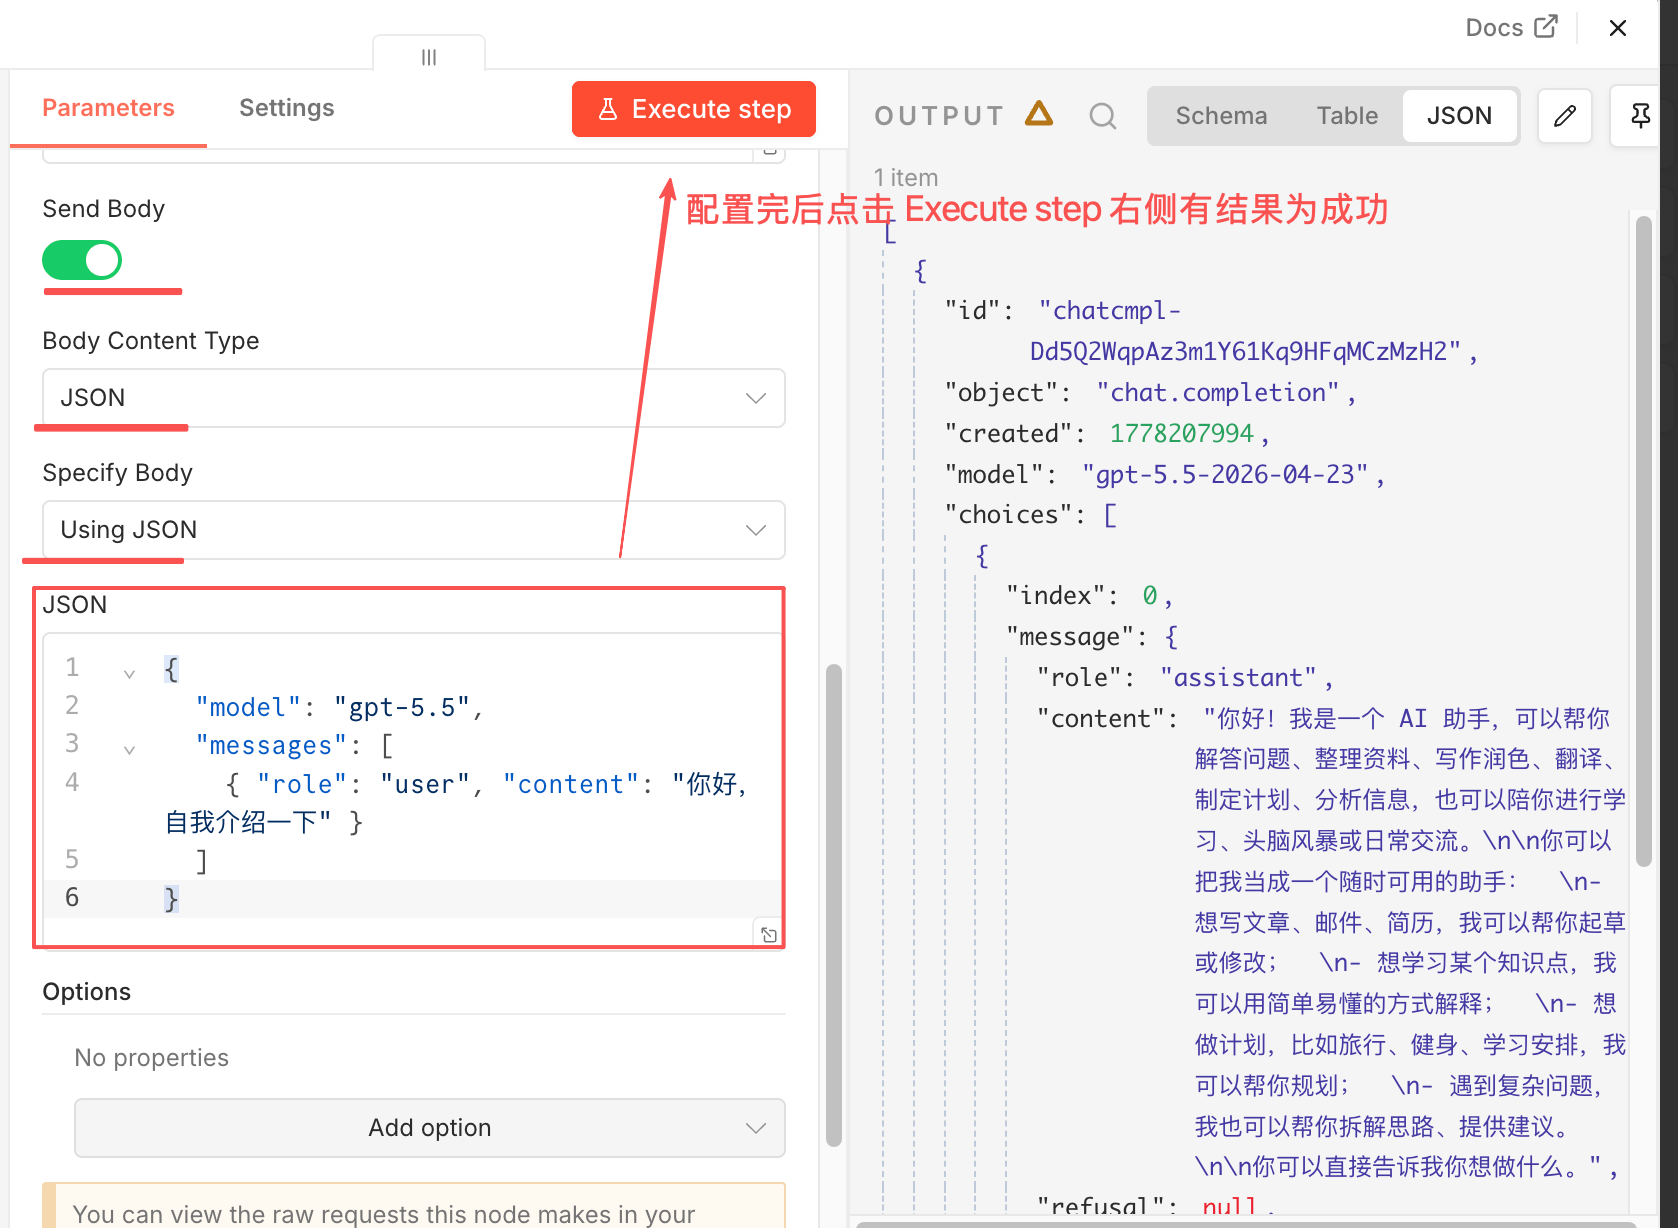The width and height of the screenshot is (1678, 1228).
Task: Click the panel drag handle at top
Action: (429, 57)
